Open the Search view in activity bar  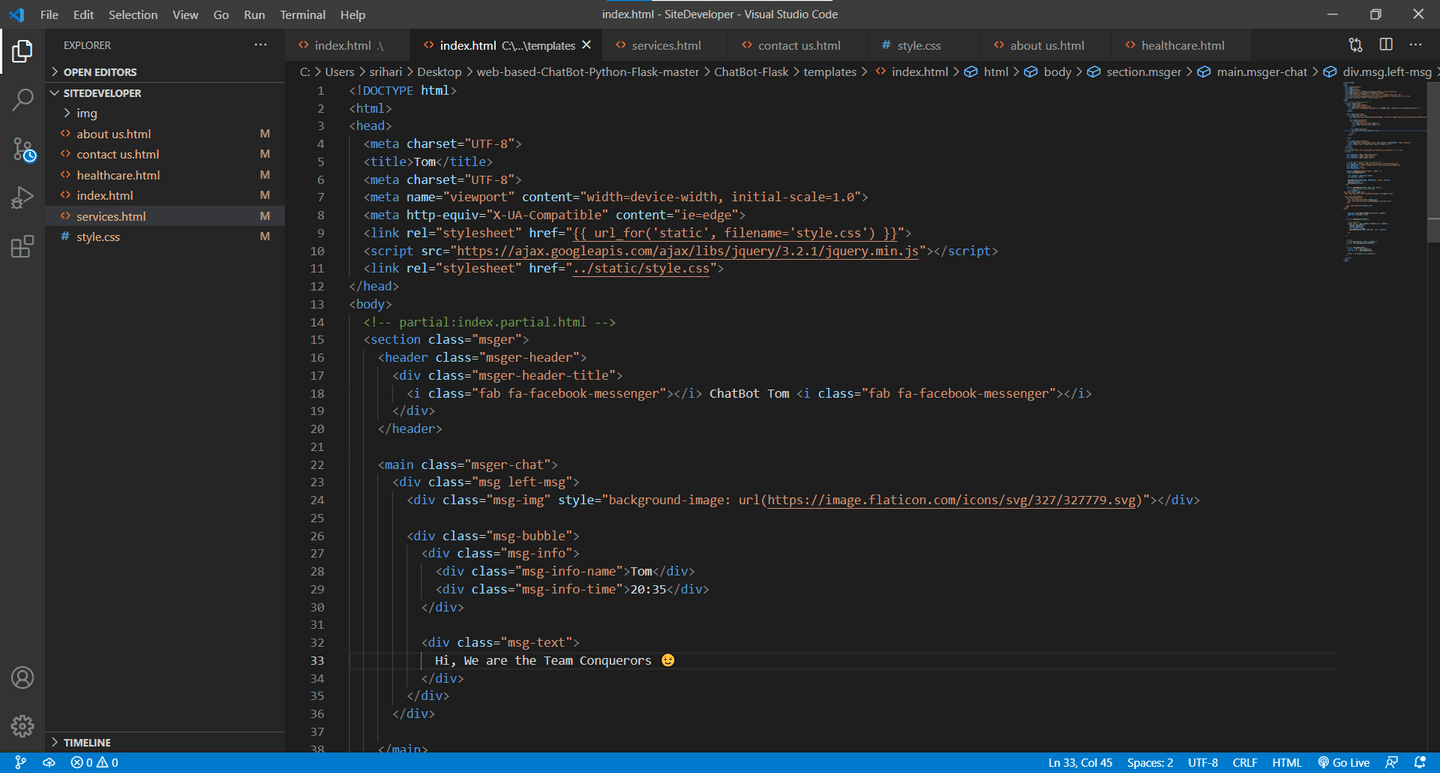click(x=22, y=99)
